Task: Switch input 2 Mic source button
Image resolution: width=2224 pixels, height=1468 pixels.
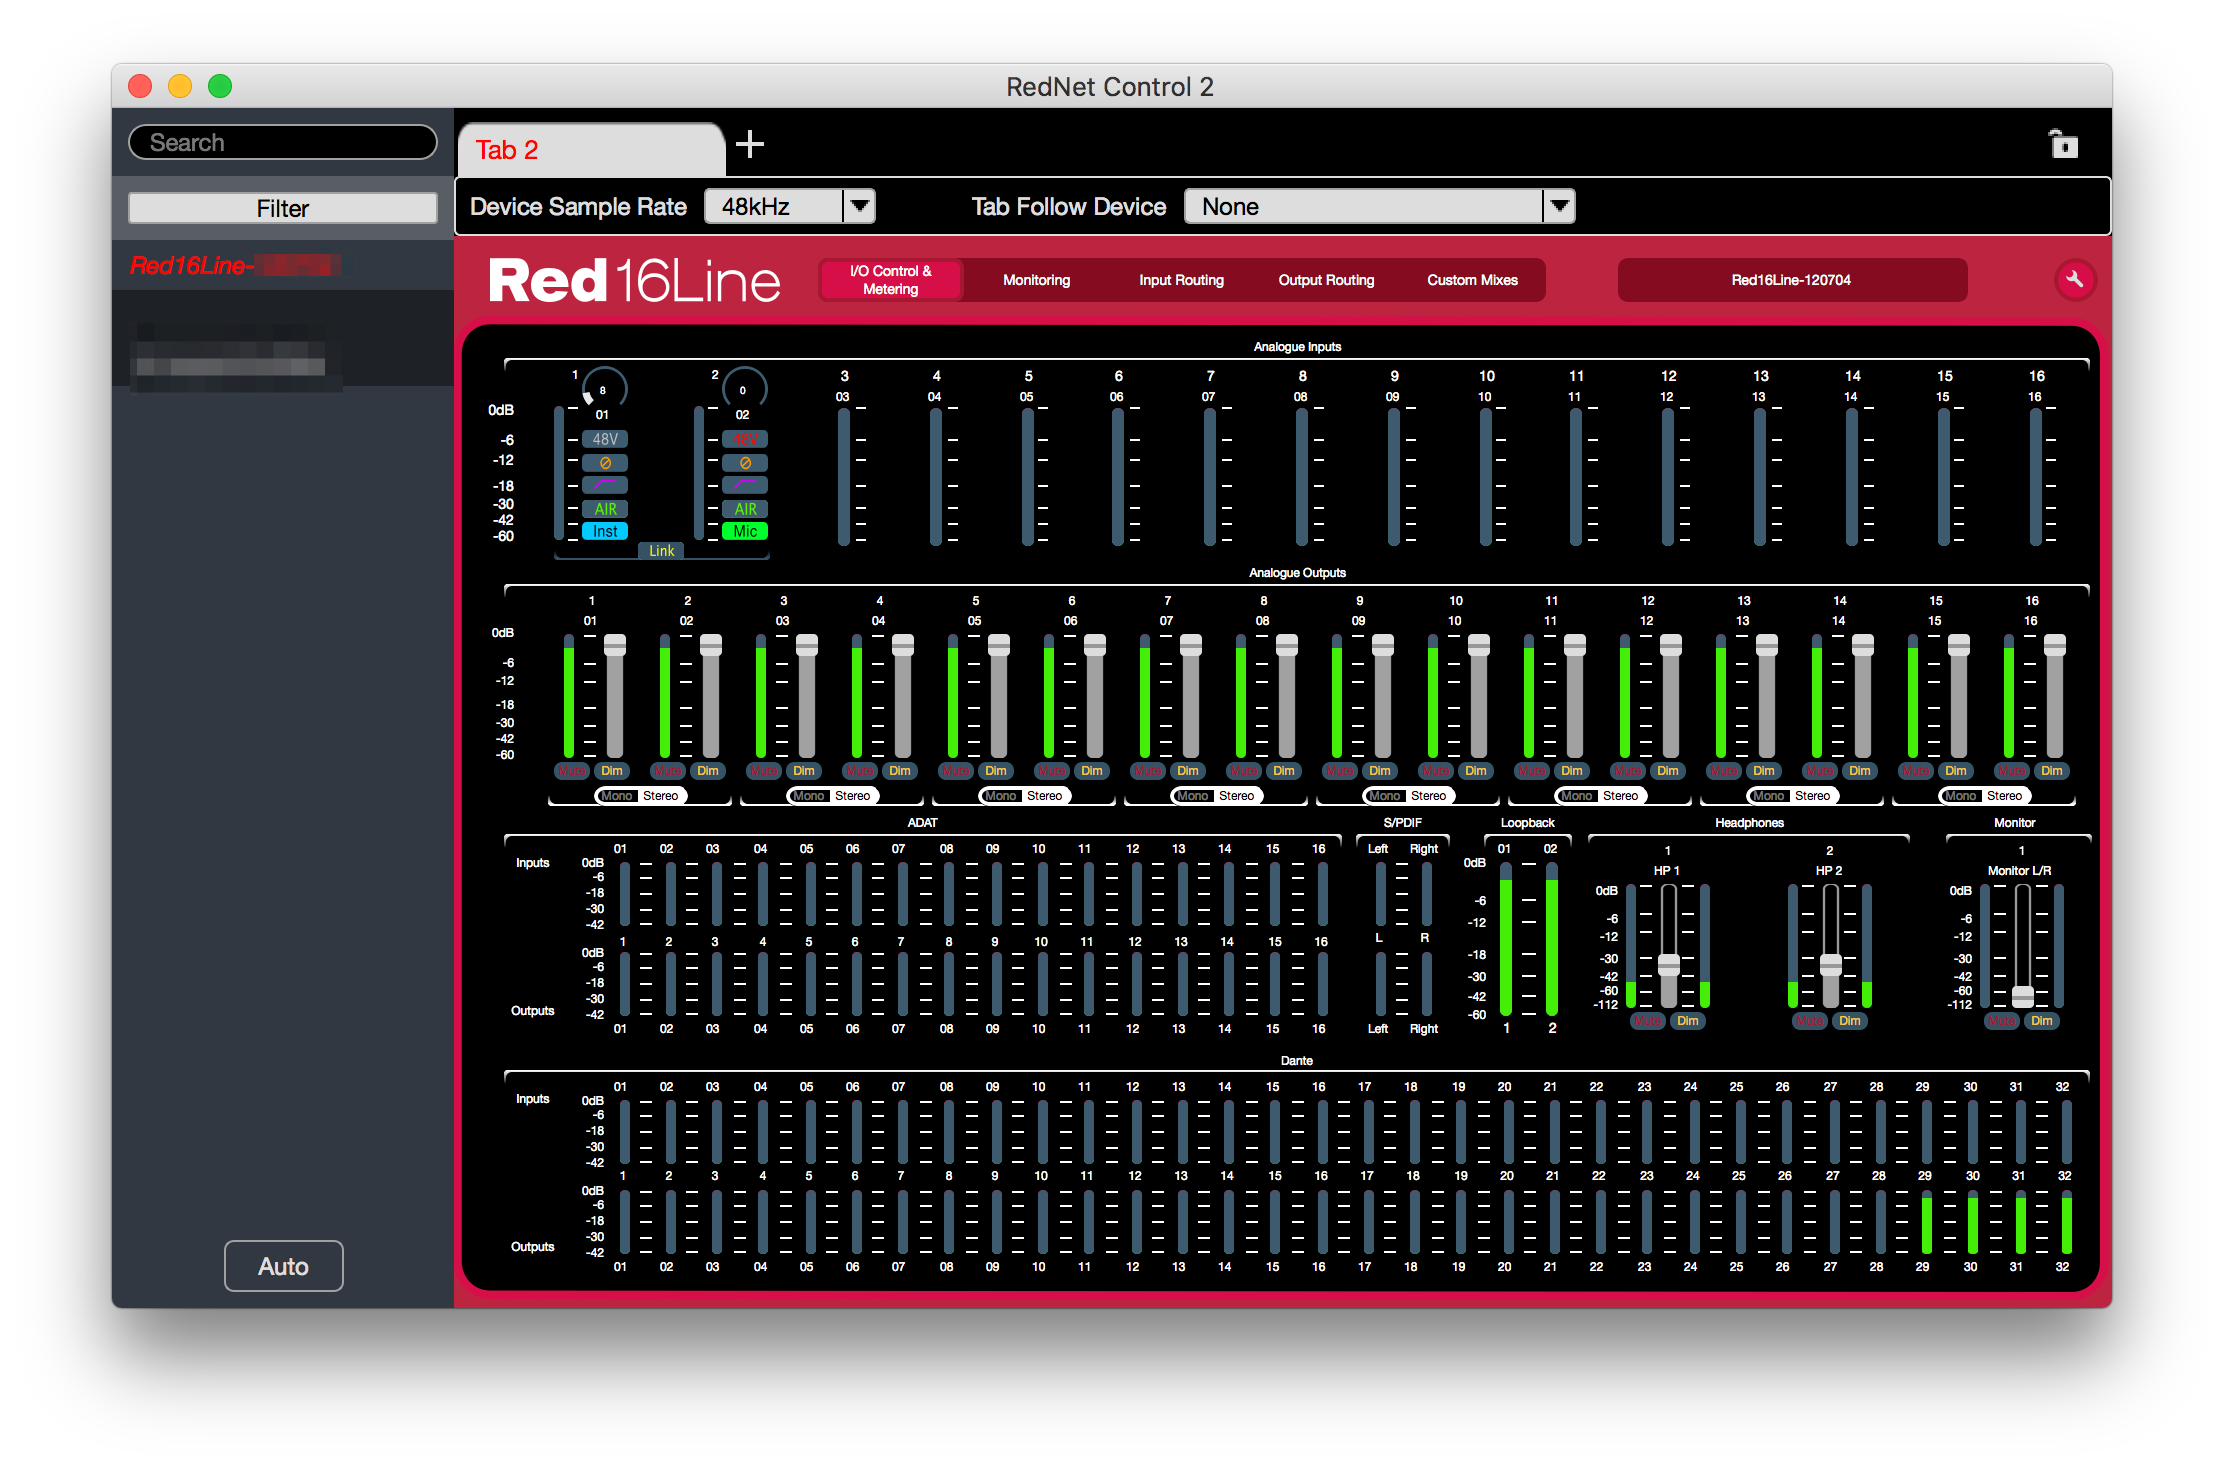Action: [x=745, y=532]
